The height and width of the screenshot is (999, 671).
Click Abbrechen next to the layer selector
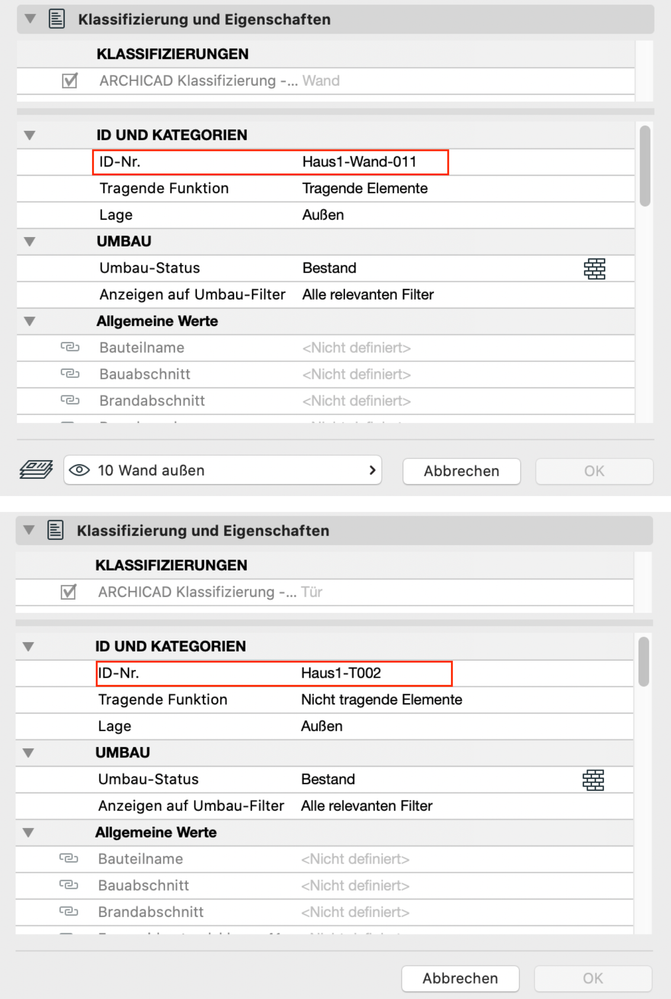(462, 470)
